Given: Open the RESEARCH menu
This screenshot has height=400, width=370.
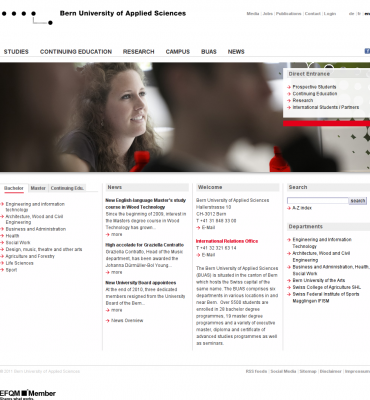Looking at the screenshot, I should [x=138, y=52].
